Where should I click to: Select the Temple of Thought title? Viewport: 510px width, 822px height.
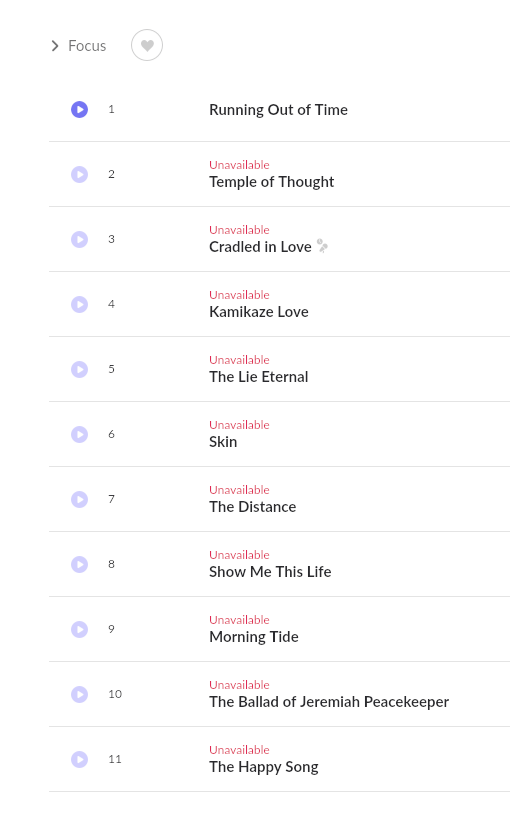(272, 182)
